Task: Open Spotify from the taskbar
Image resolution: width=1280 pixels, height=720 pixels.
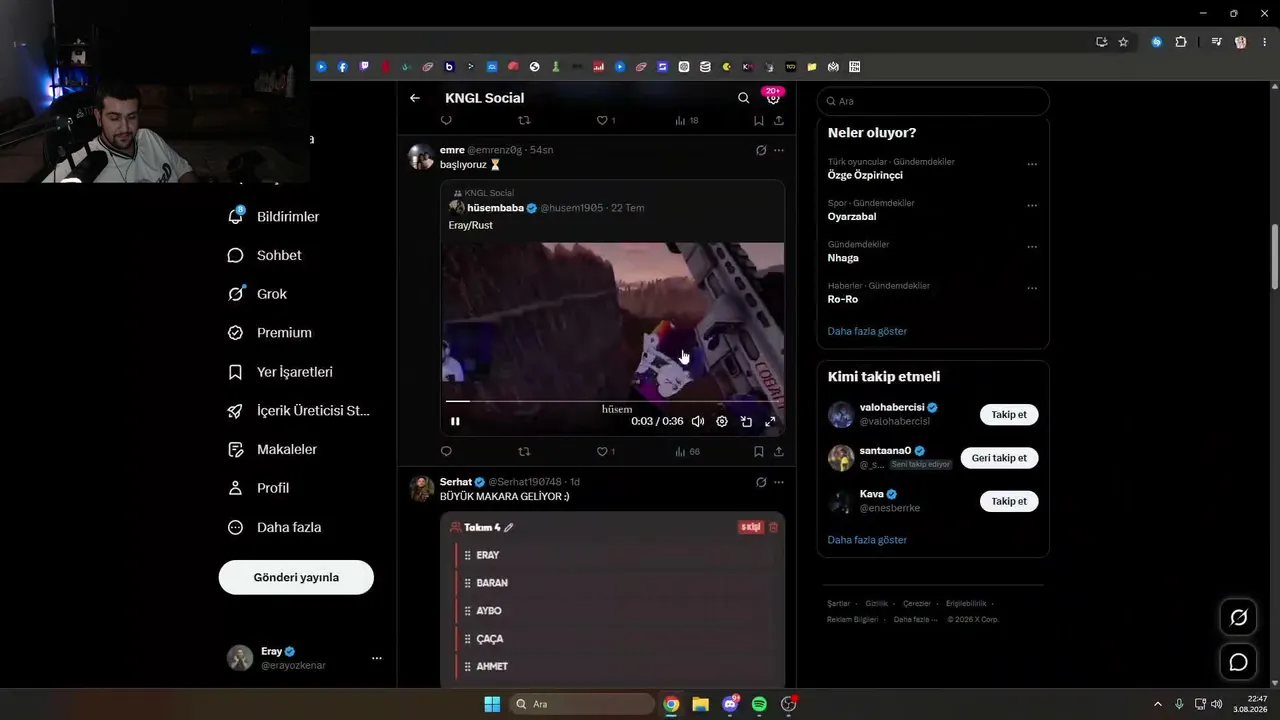Action: point(759,704)
